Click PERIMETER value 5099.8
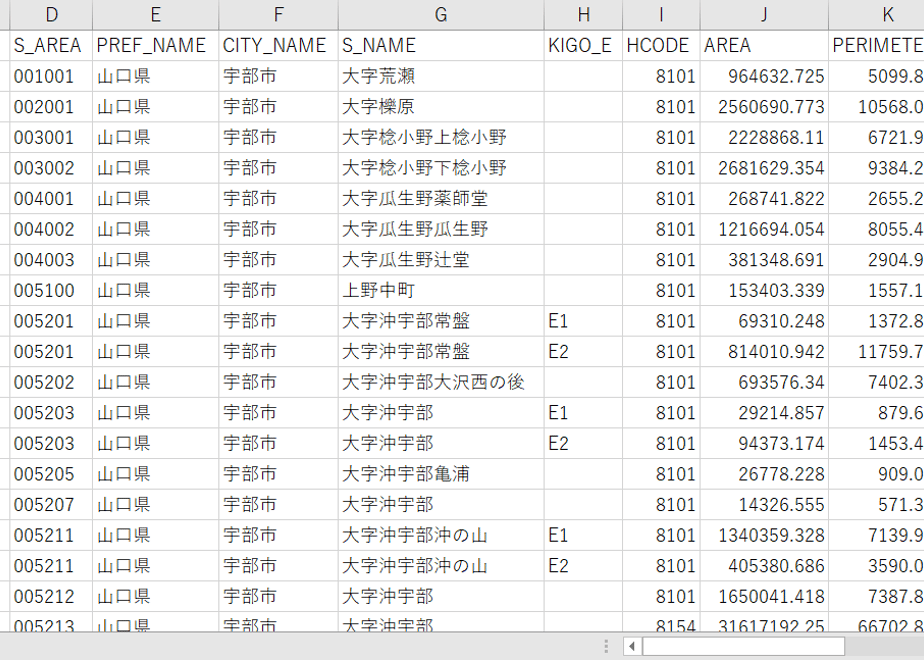This screenshot has width=924, height=660. point(877,76)
